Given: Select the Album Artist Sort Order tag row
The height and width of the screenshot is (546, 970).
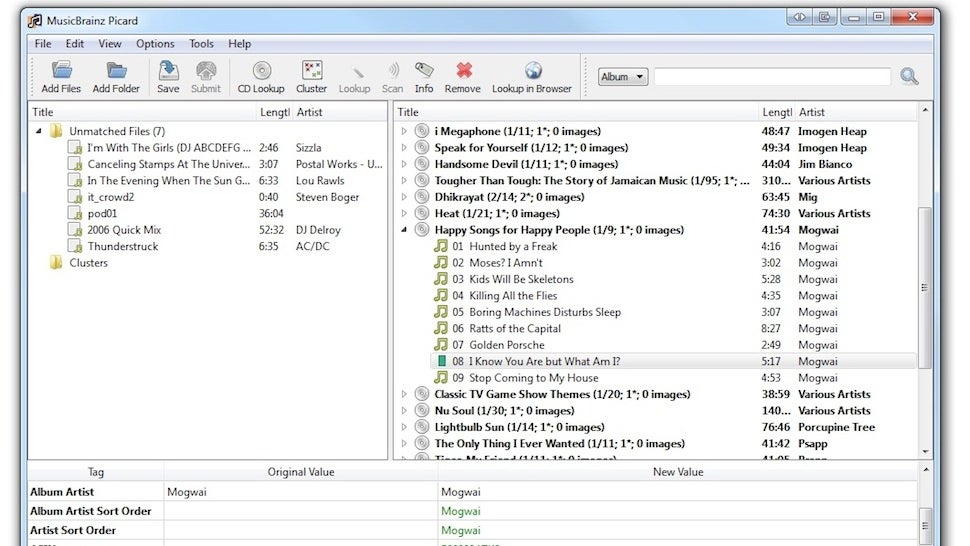Looking at the screenshot, I should click(473, 511).
